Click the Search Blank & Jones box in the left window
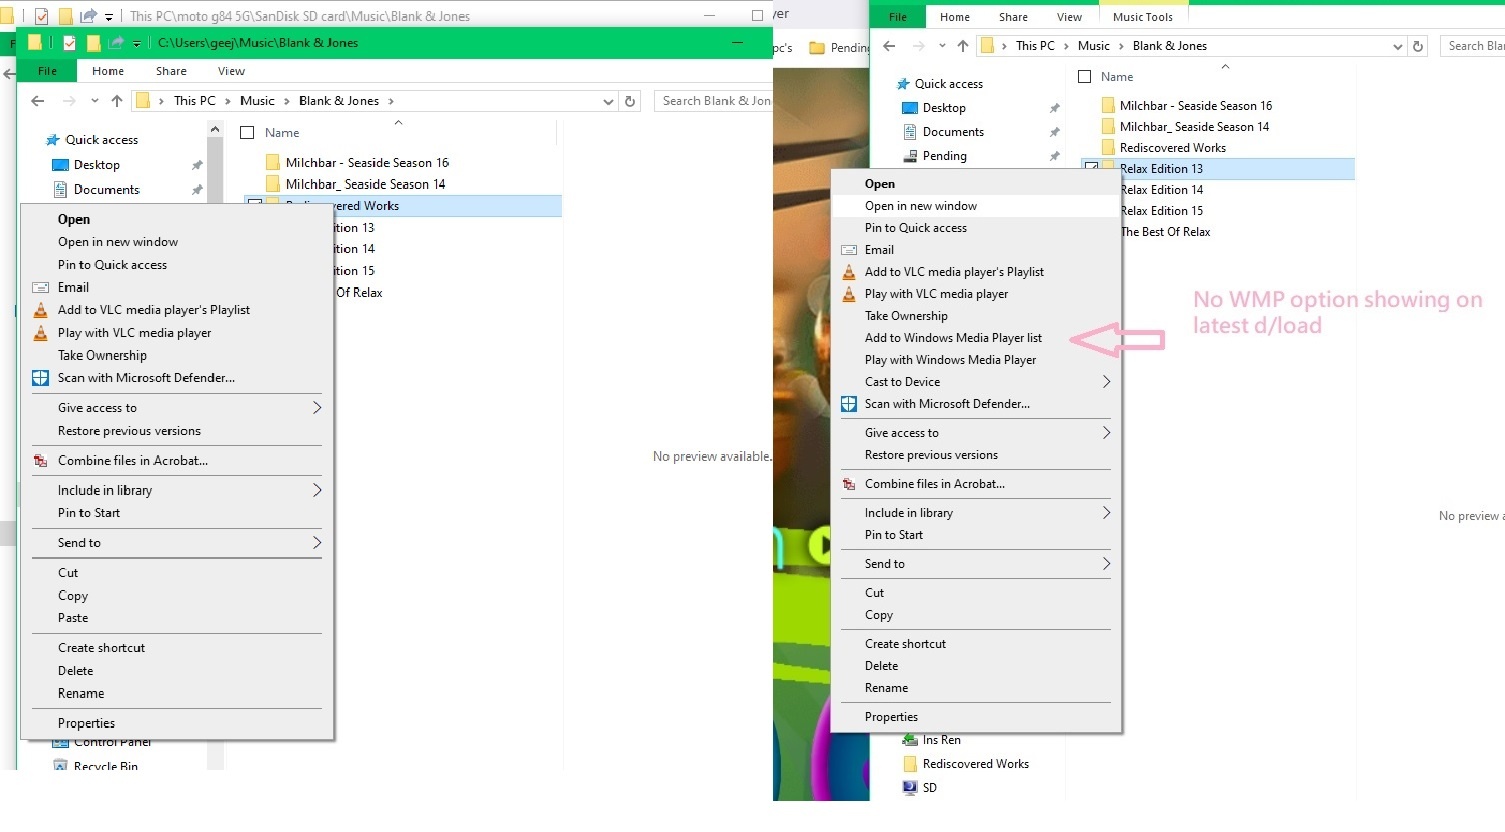 click(714, 101)
